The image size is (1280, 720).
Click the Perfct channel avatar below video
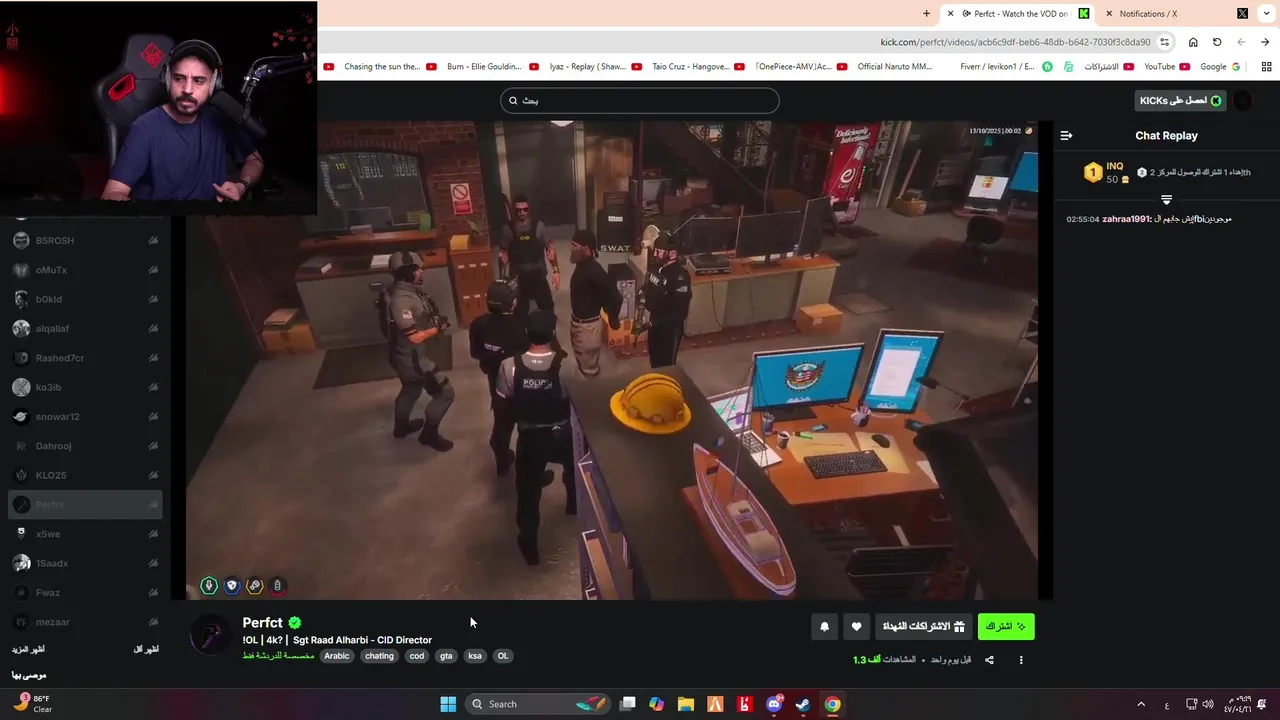point(210,635)
